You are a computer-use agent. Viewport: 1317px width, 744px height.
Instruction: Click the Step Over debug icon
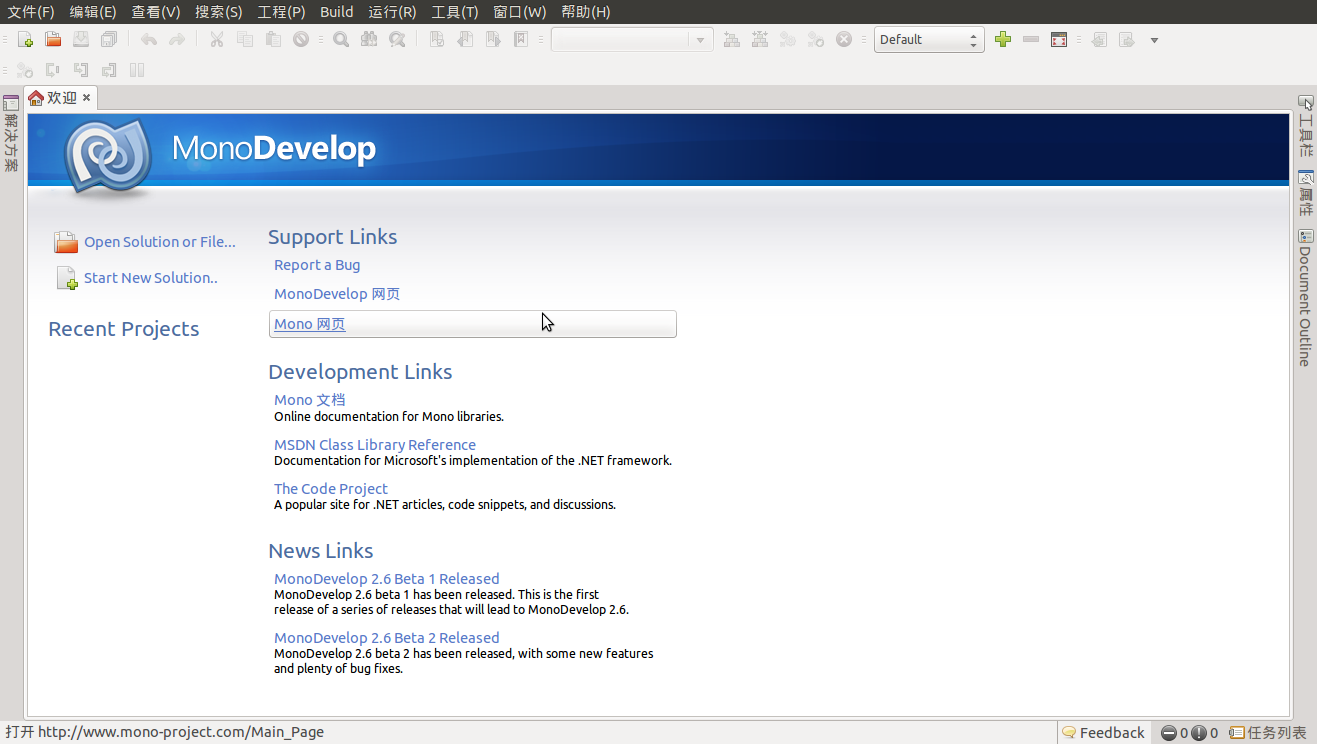click(53, 70)
